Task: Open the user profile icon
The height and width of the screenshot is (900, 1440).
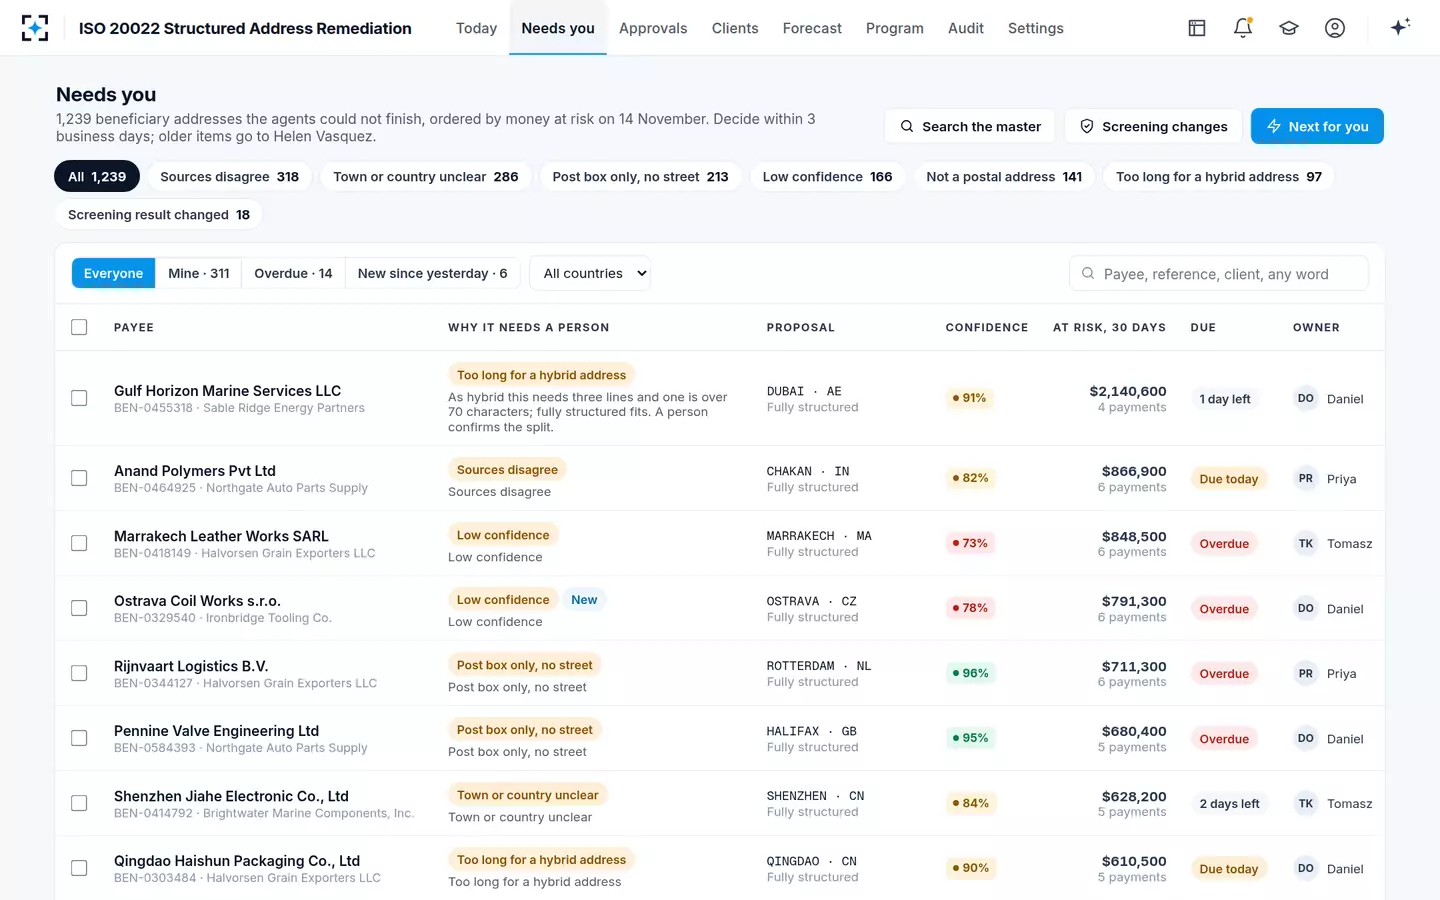Action: [x=1335, y=28]
